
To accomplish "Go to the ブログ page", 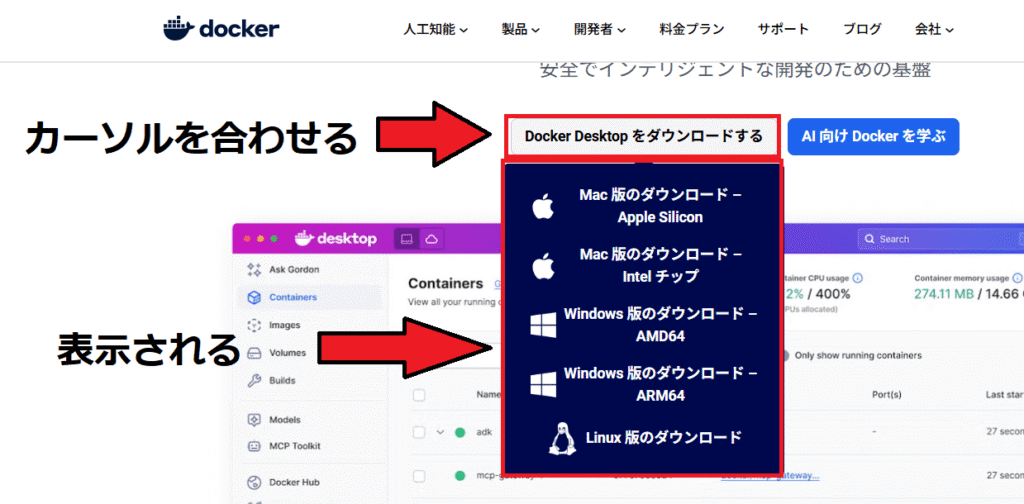I will tap(862, 30).
